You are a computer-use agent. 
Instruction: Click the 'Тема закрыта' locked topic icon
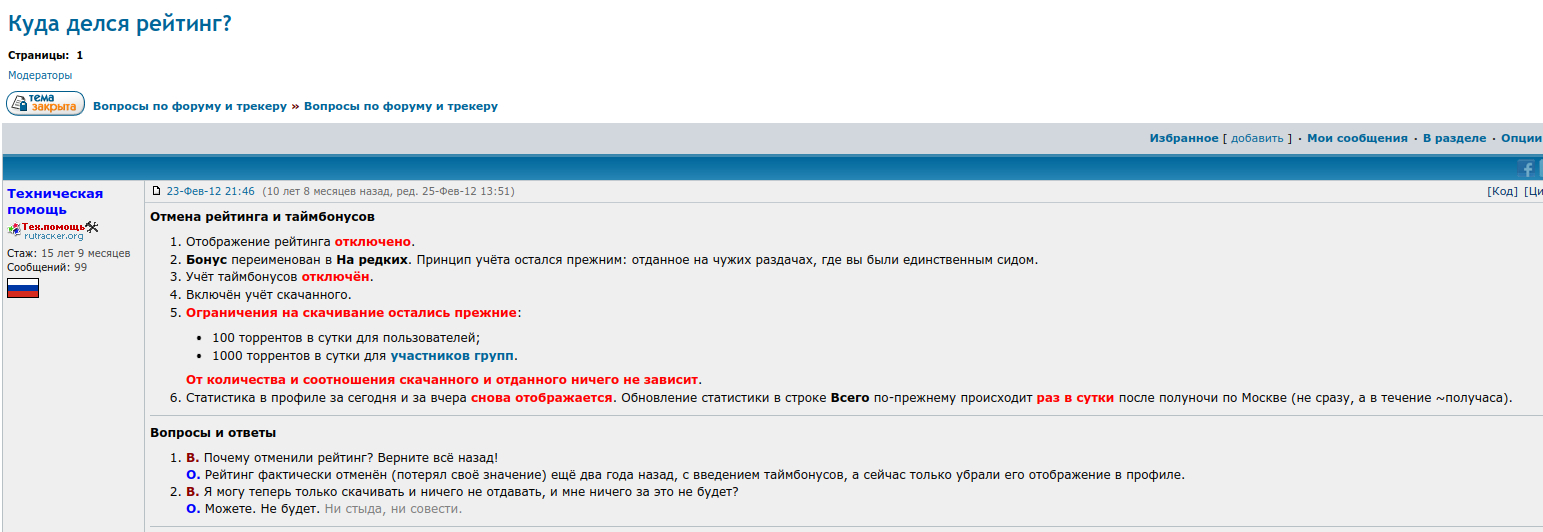45,104
